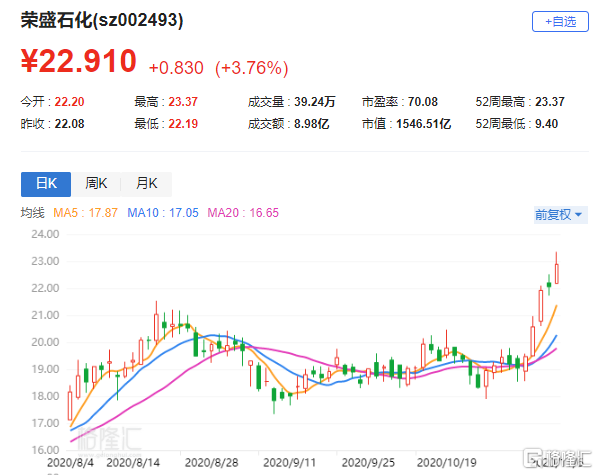Click the current price ¥22.910
This screenshot has height=475, width=598.
pos(79,61)
